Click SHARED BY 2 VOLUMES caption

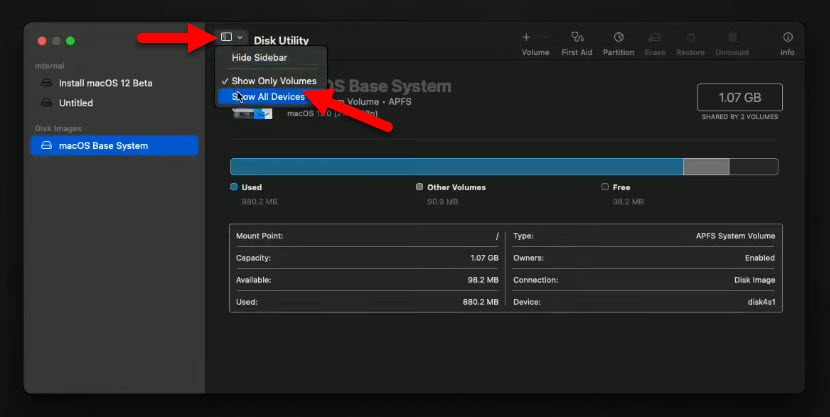[739, 117]
